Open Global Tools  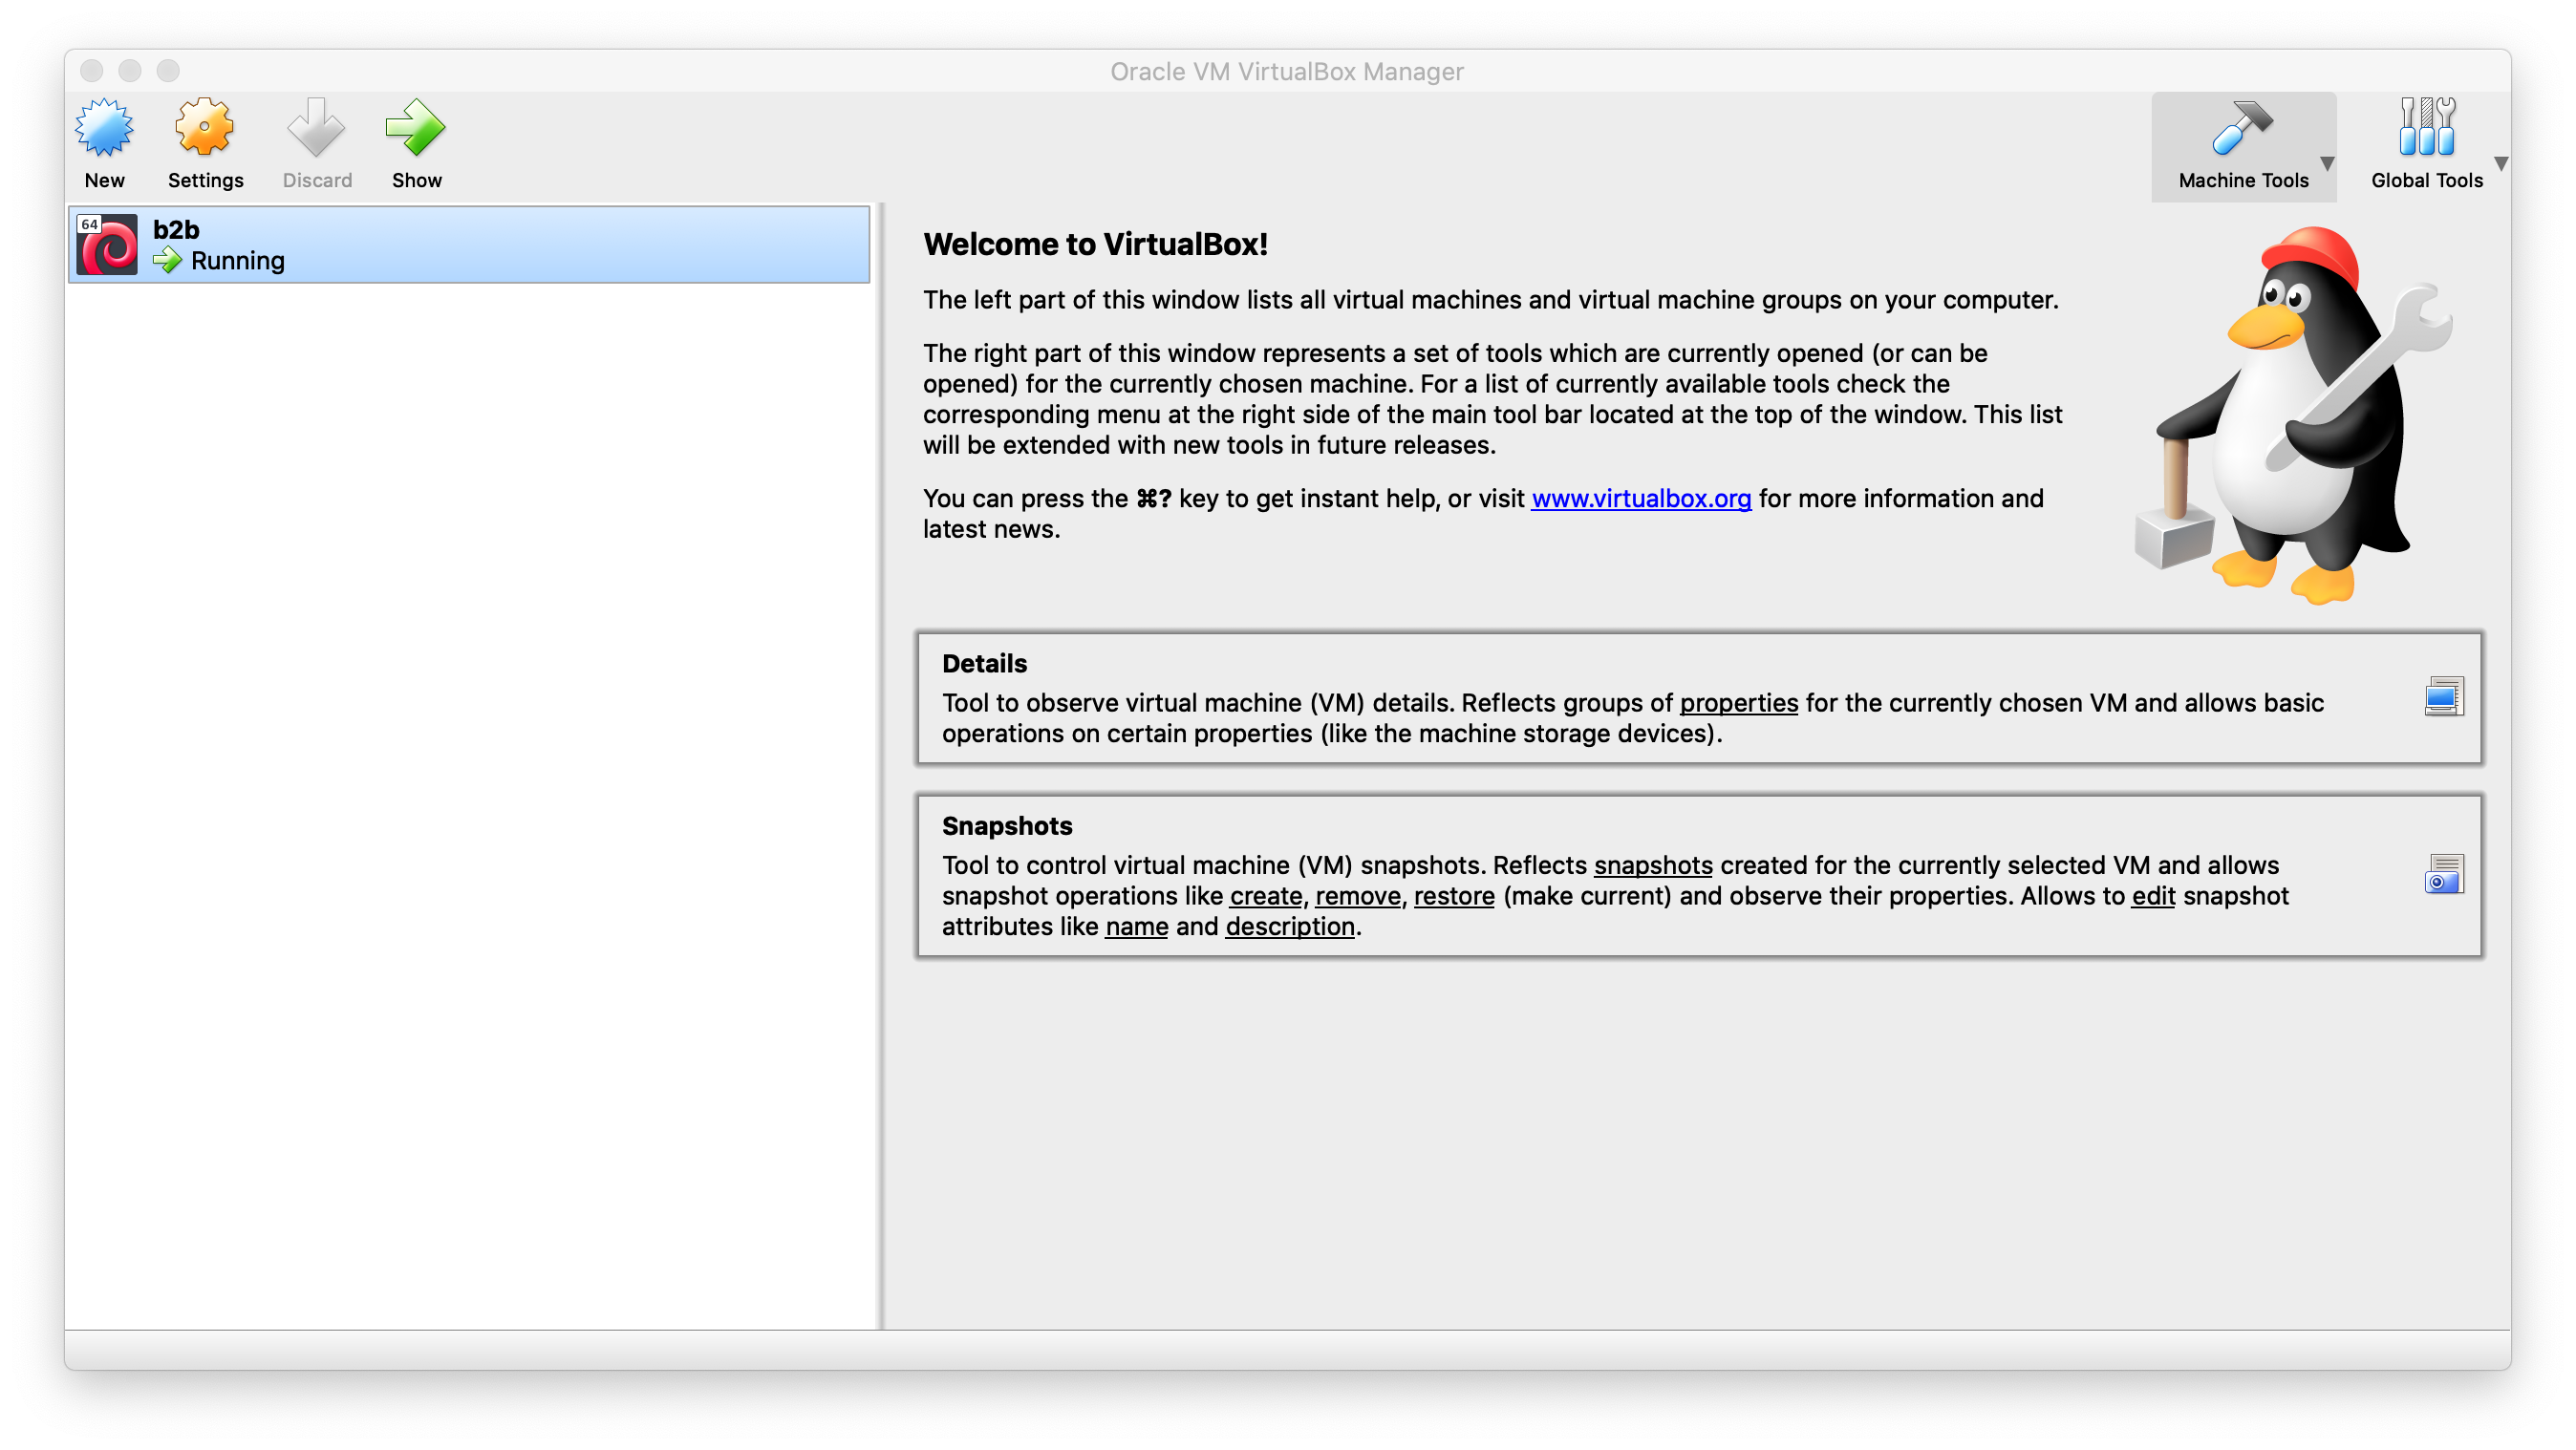click(x=2427, y=128)
